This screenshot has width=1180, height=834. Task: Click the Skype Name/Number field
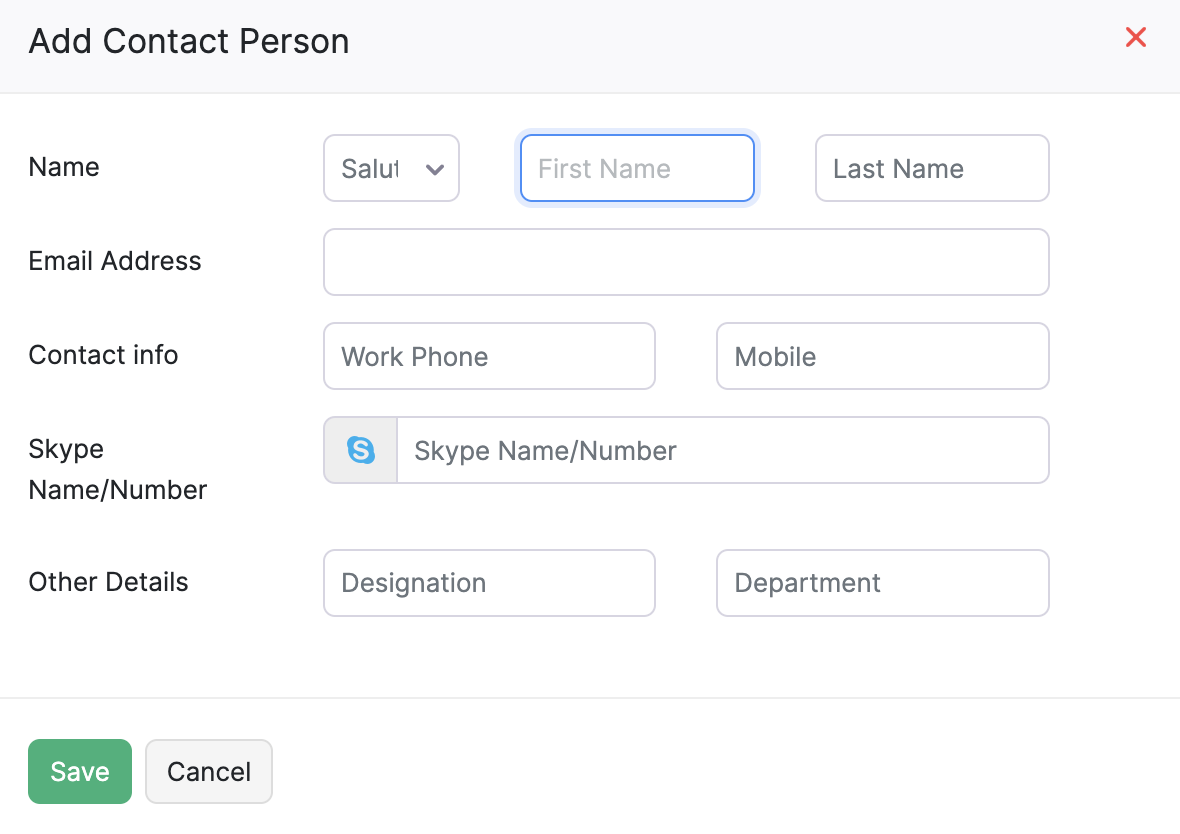tap(724, 450)
